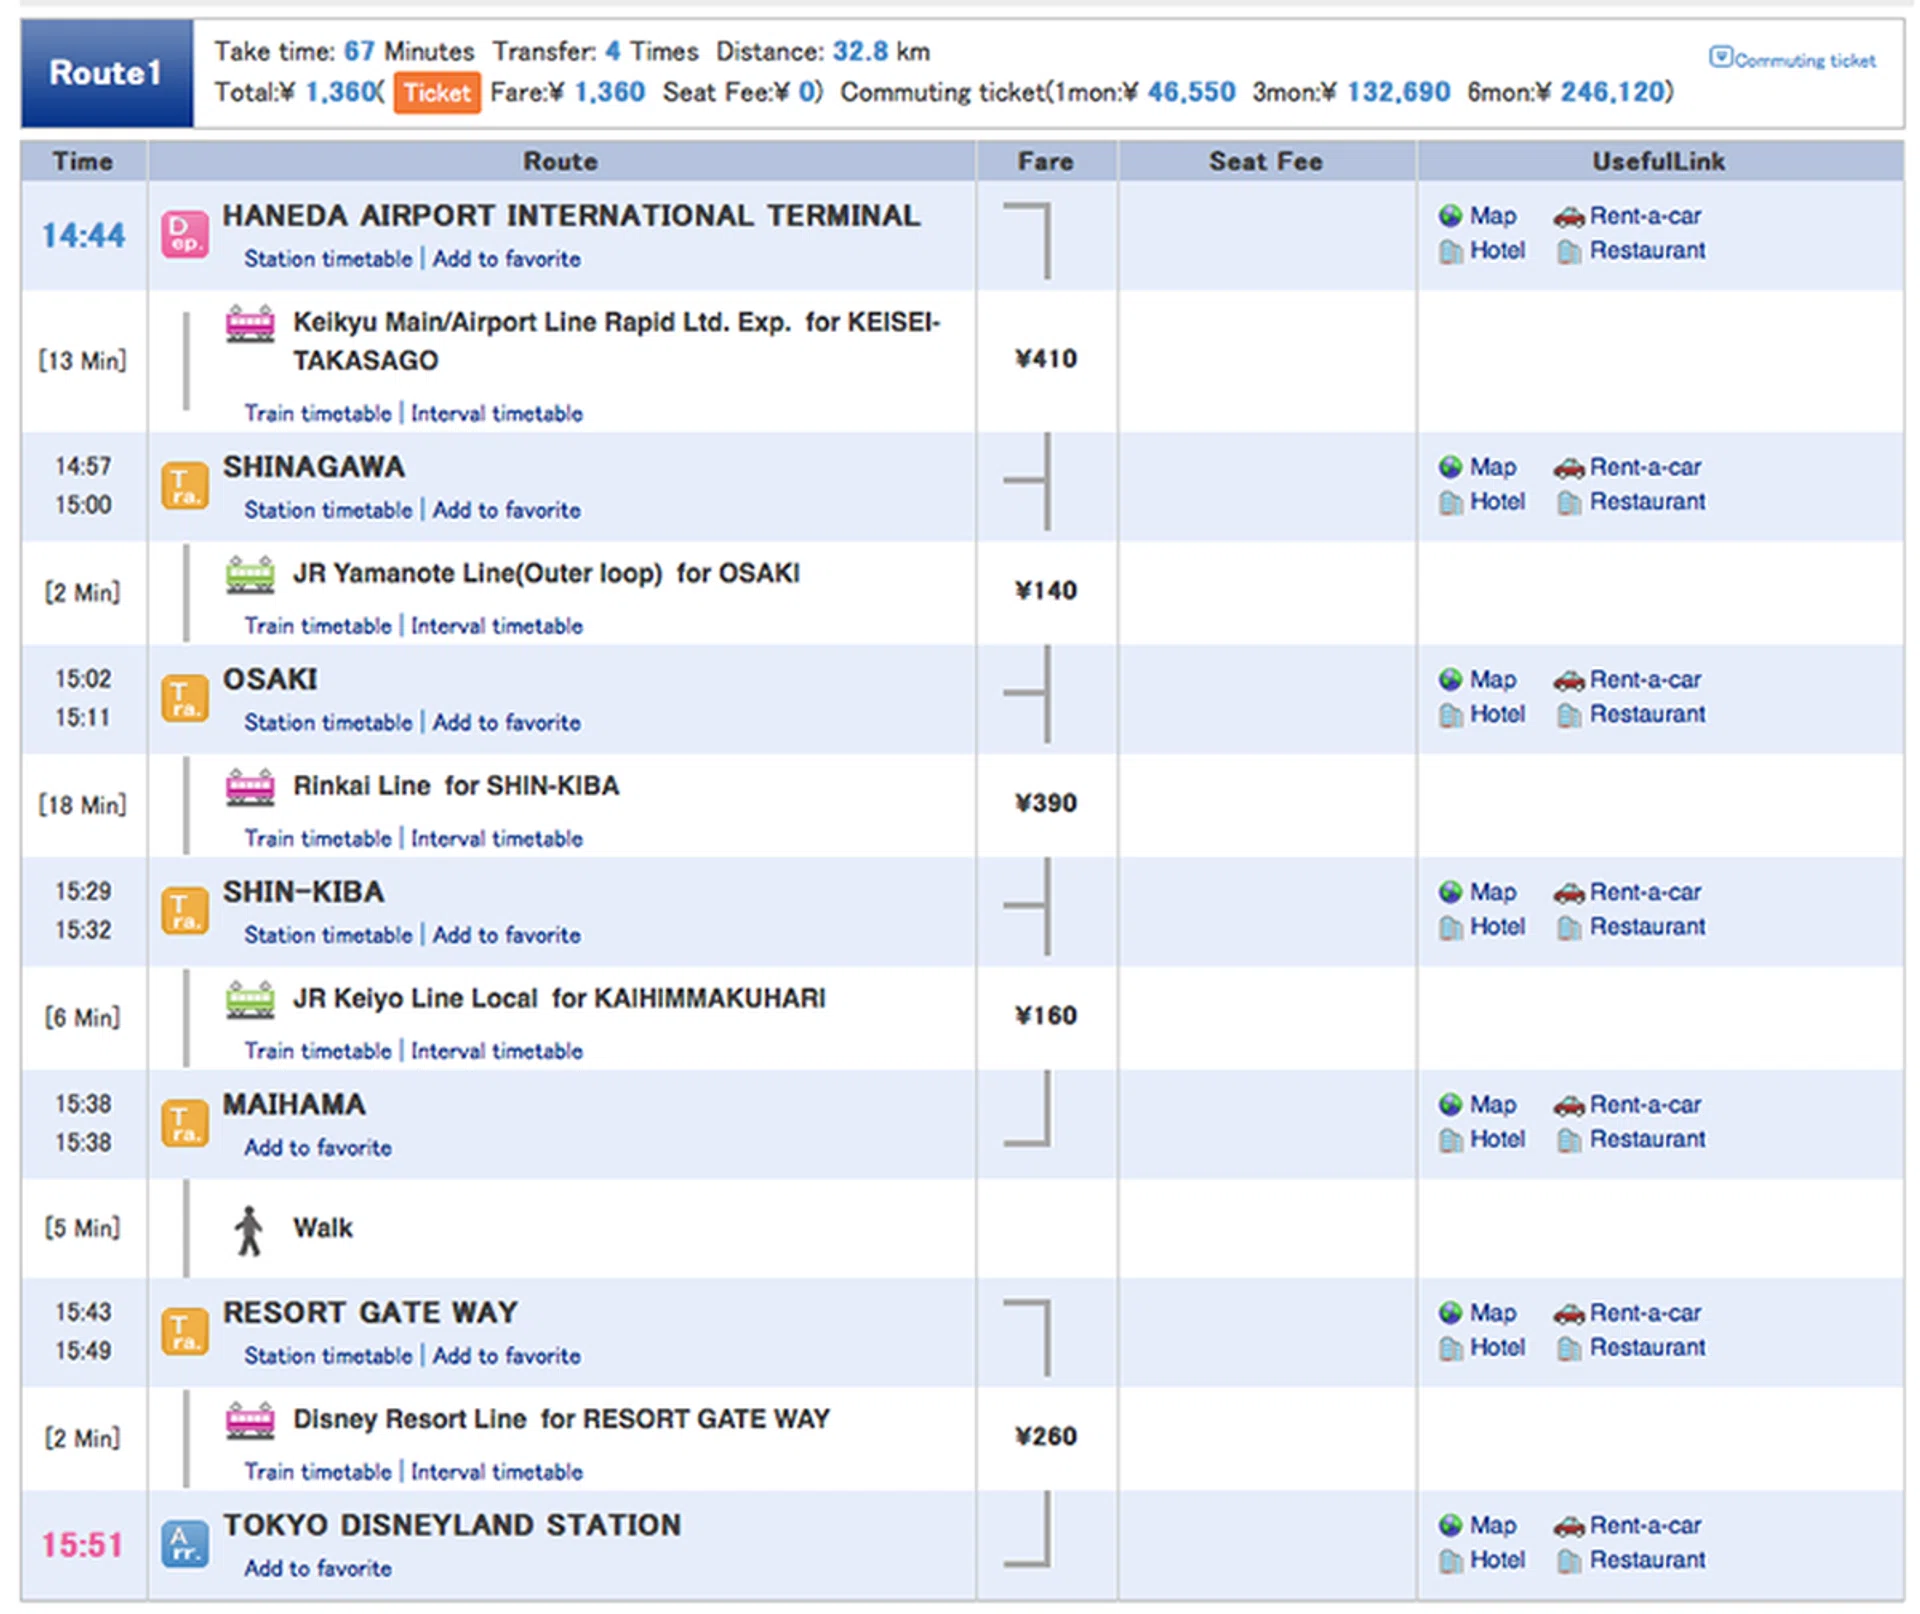Viewport: 1920px width, 1614px height.
Task: Click the Hotel icon for Maihama
Action: (x=1450, y=1140)
